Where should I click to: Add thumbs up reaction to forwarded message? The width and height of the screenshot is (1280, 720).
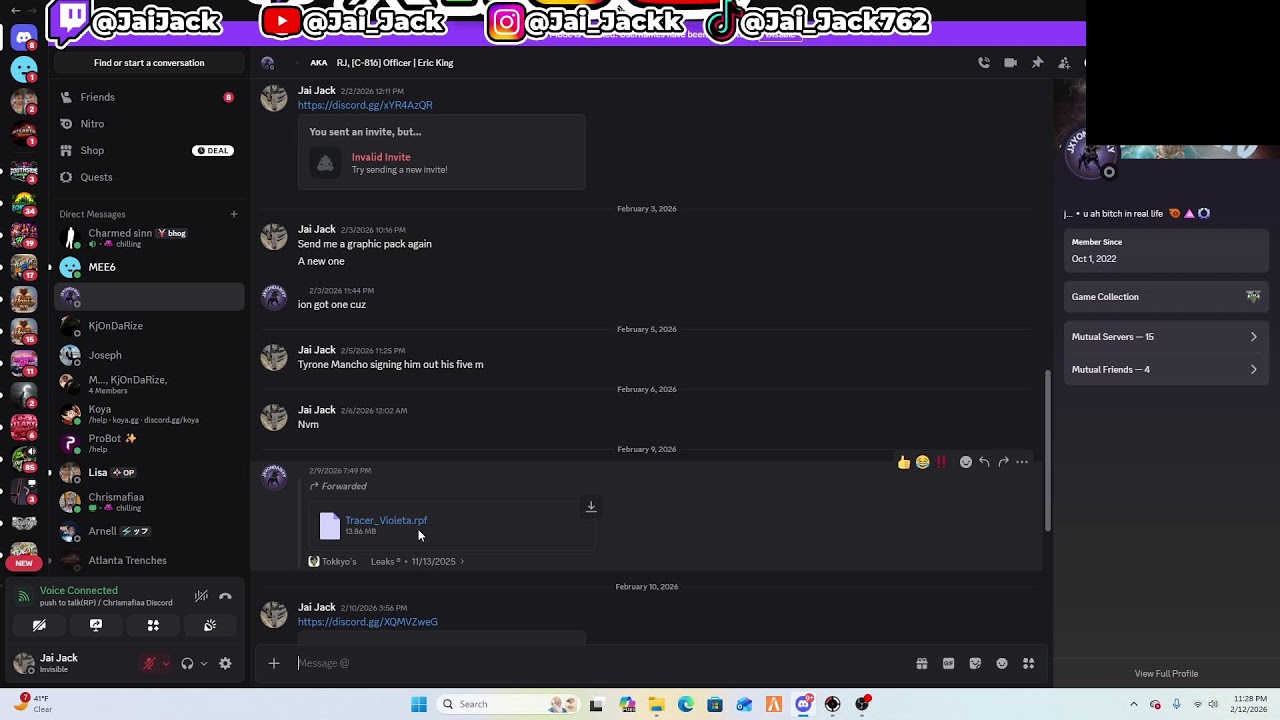(904, 462)
